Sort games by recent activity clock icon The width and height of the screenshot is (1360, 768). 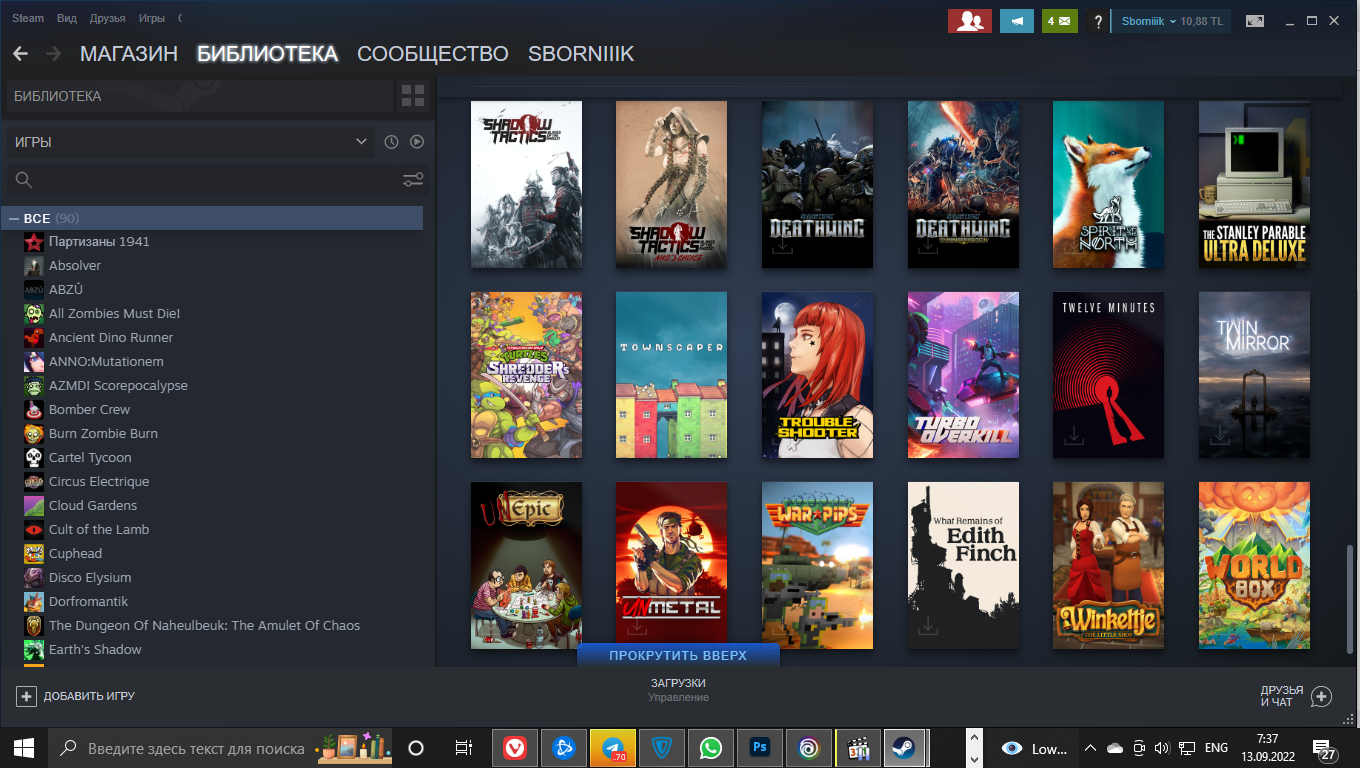coord(391,142)
